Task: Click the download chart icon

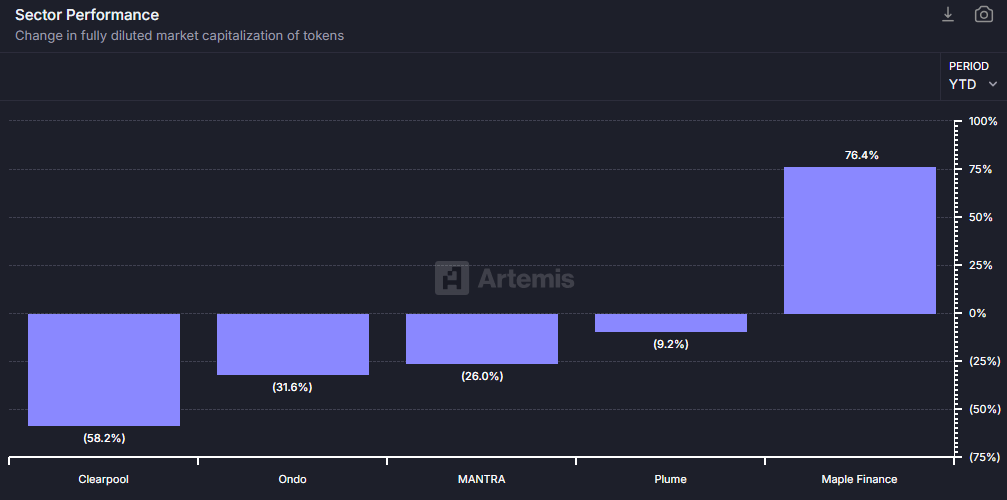Action: point(948,14)
